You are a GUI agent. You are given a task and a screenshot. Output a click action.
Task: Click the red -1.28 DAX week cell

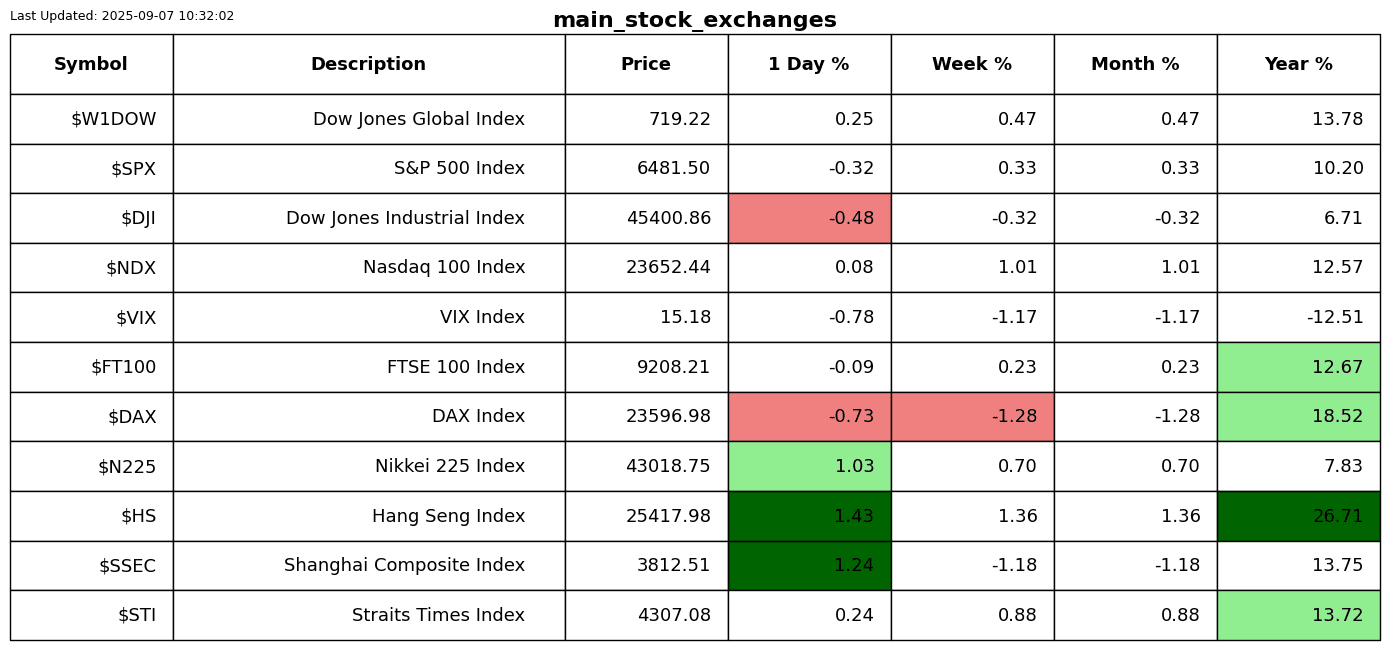point(972,417)
